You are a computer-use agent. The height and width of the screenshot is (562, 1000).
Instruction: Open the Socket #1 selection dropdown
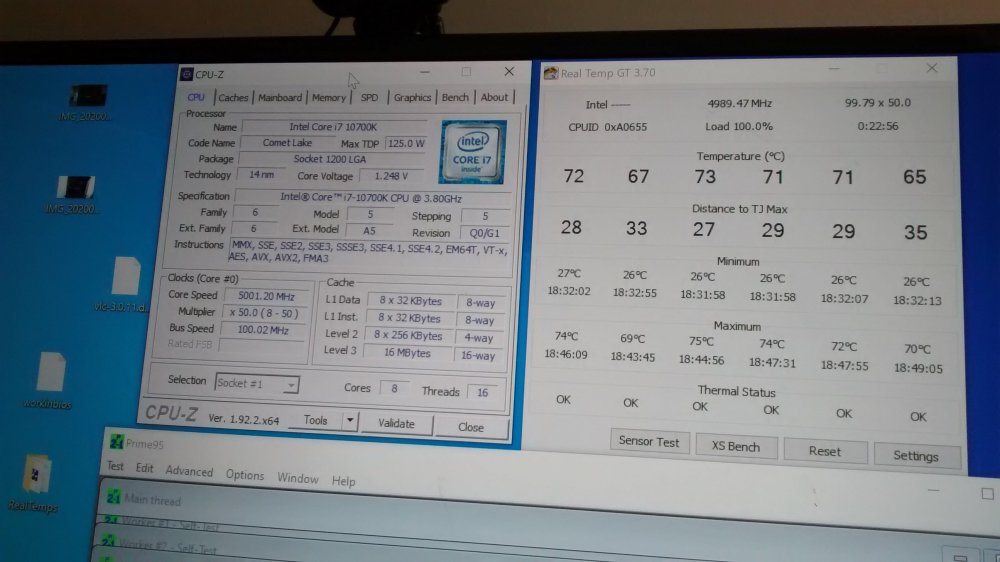pyautogui.click(x=257, y=383)
